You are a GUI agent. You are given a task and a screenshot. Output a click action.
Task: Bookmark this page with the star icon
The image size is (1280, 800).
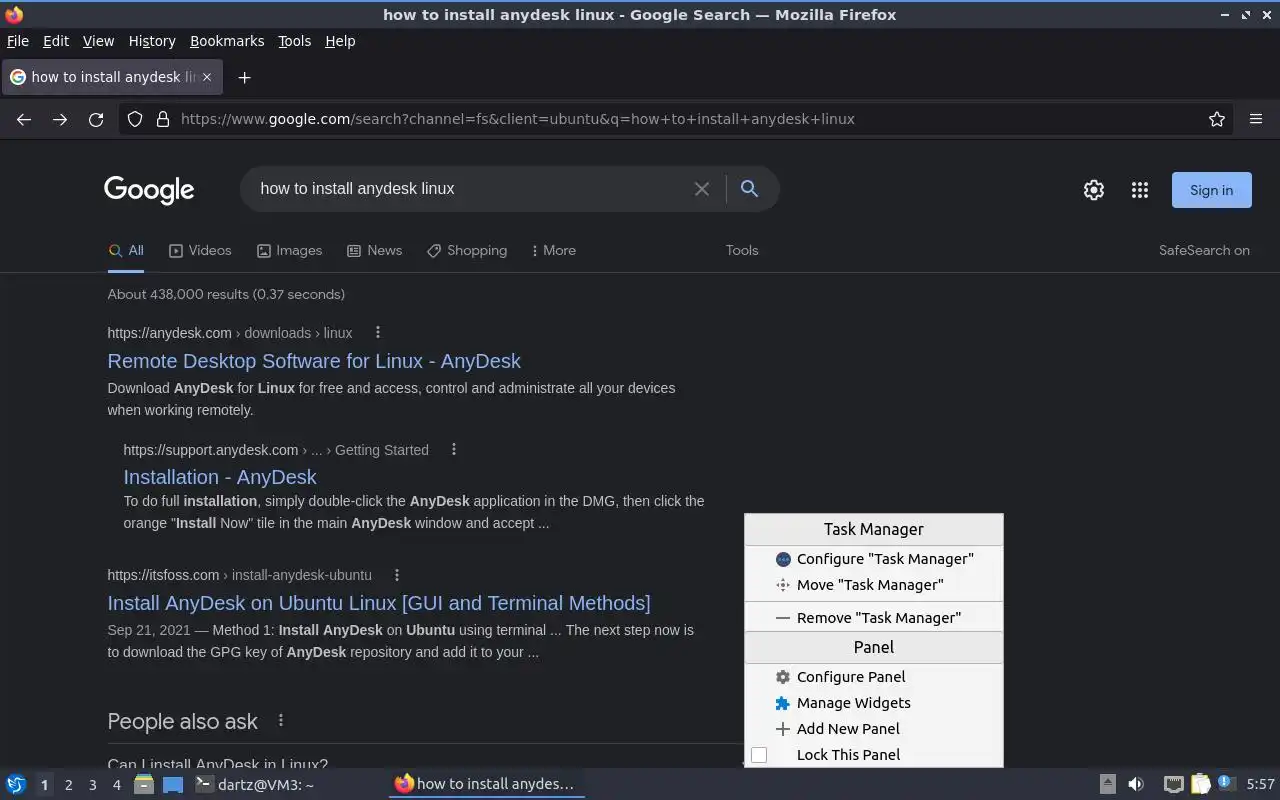(1217, 119)
